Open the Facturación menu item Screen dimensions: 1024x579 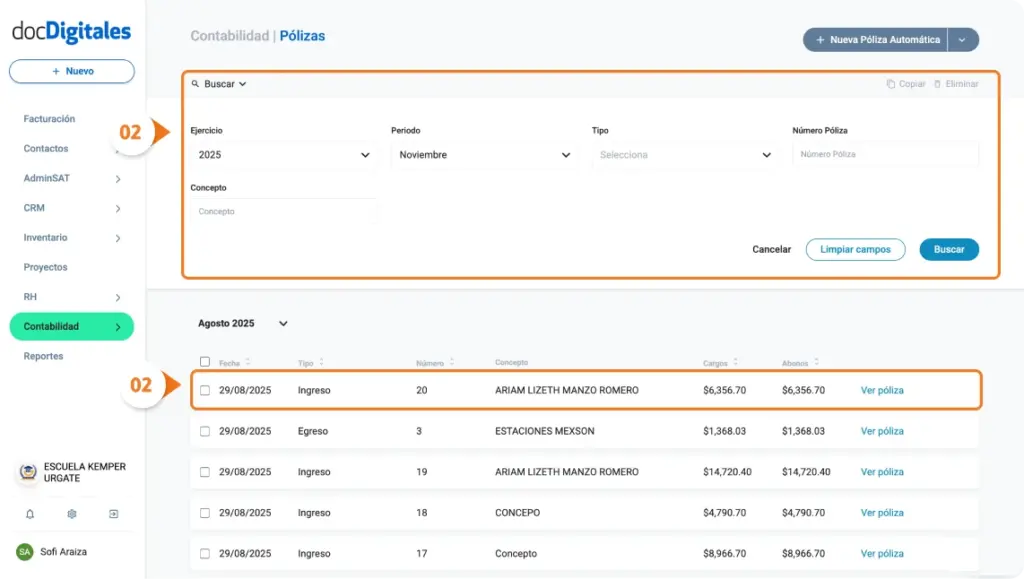(49, 118)
